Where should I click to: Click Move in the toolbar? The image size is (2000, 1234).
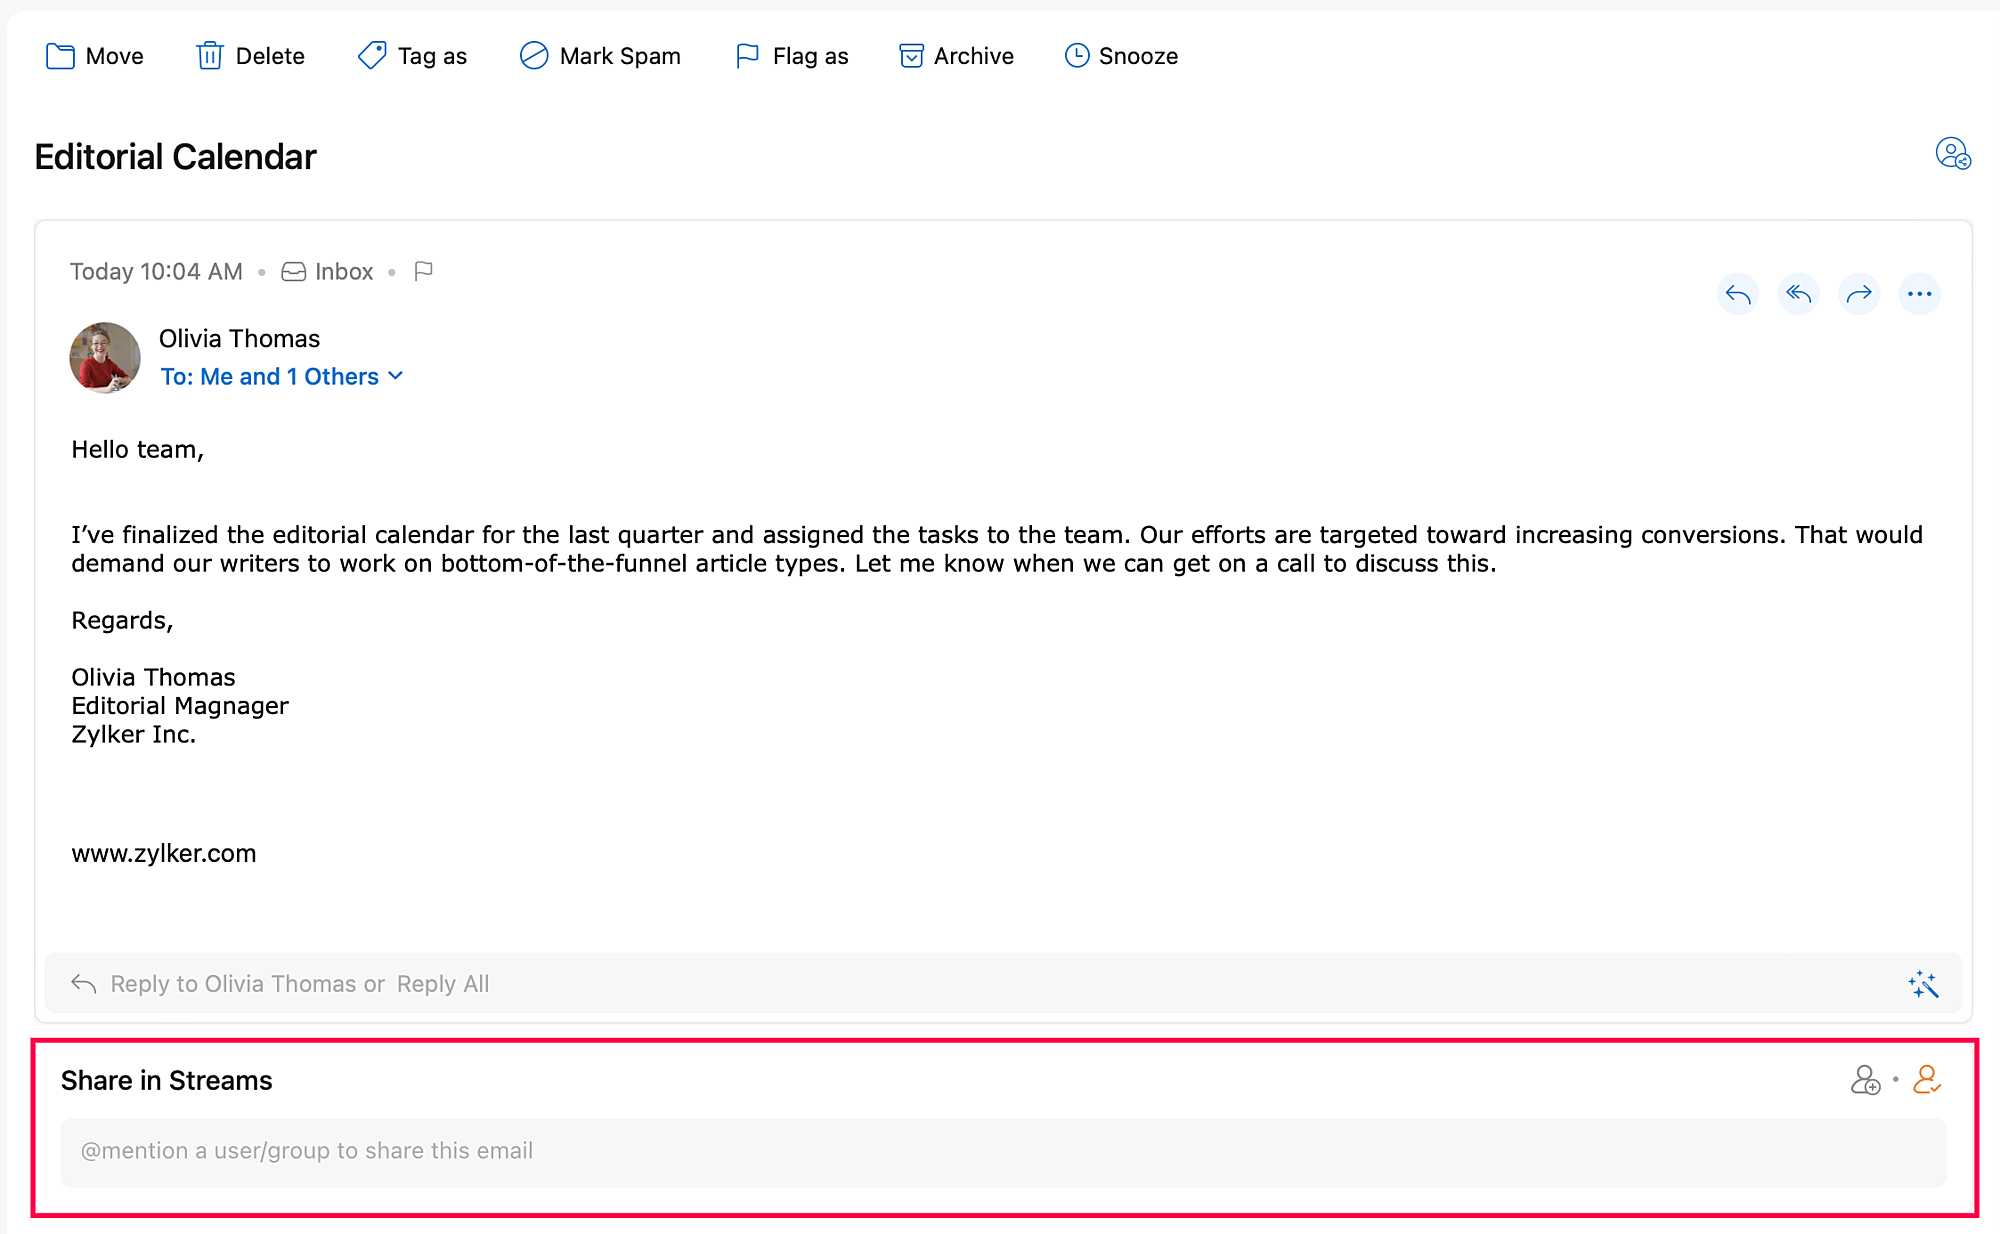pos(95,56)
